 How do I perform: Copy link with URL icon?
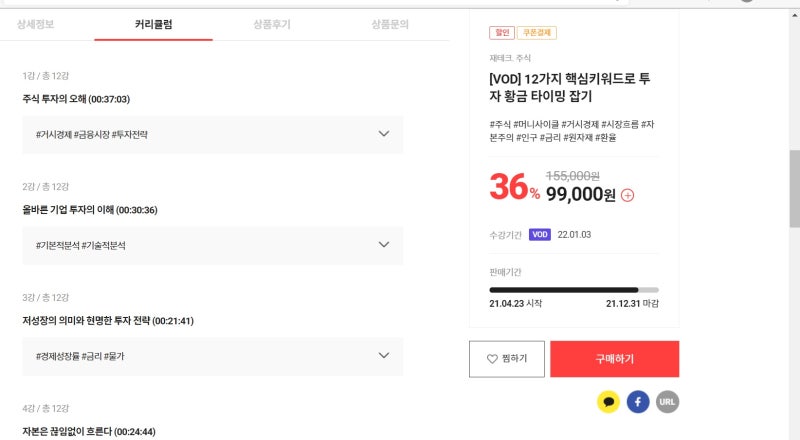click(667, 402)
